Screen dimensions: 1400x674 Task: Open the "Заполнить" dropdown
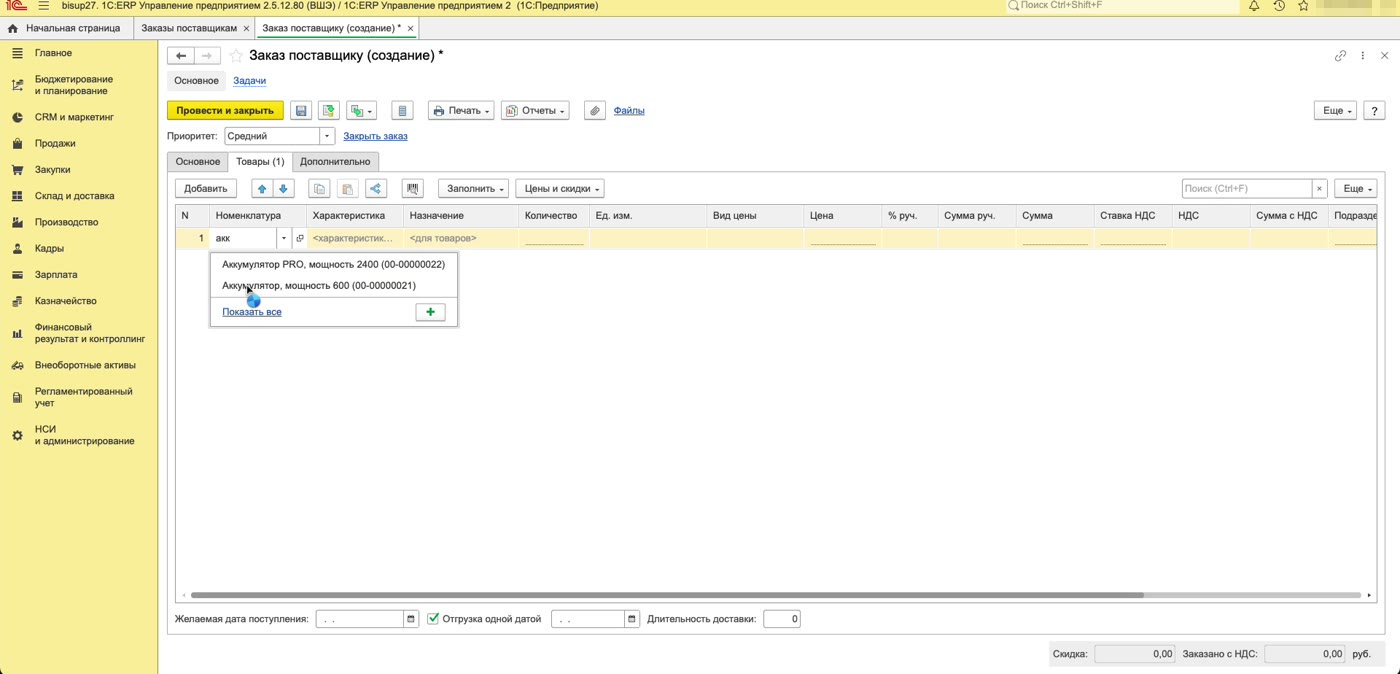(x=473, y=189)
